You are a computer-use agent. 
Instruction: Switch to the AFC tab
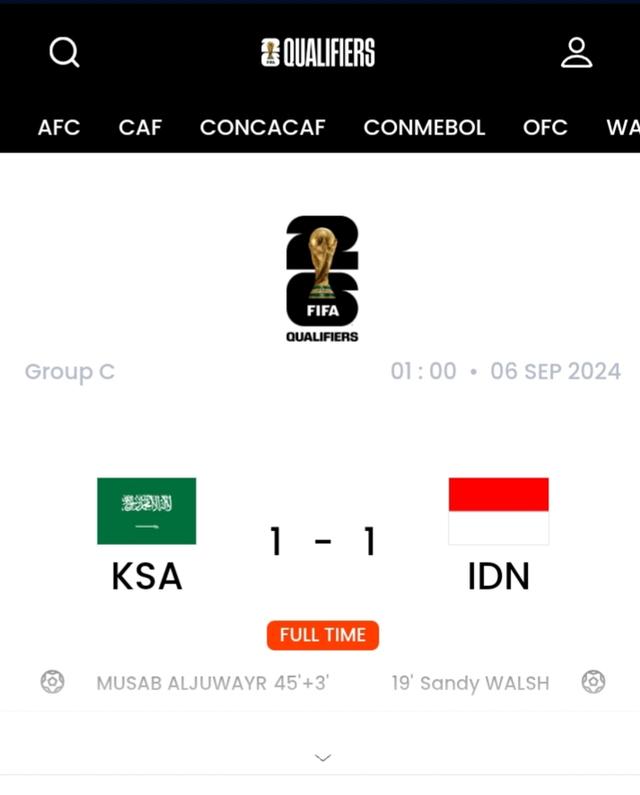[x=59, y=128]
